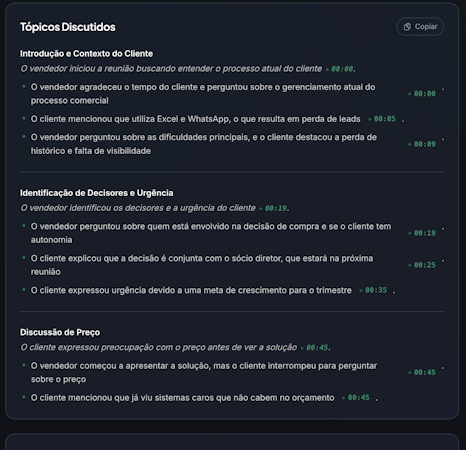Click 00:45 in the price summary line
Screen dimensions: 466x450
[x=314, y=348]
